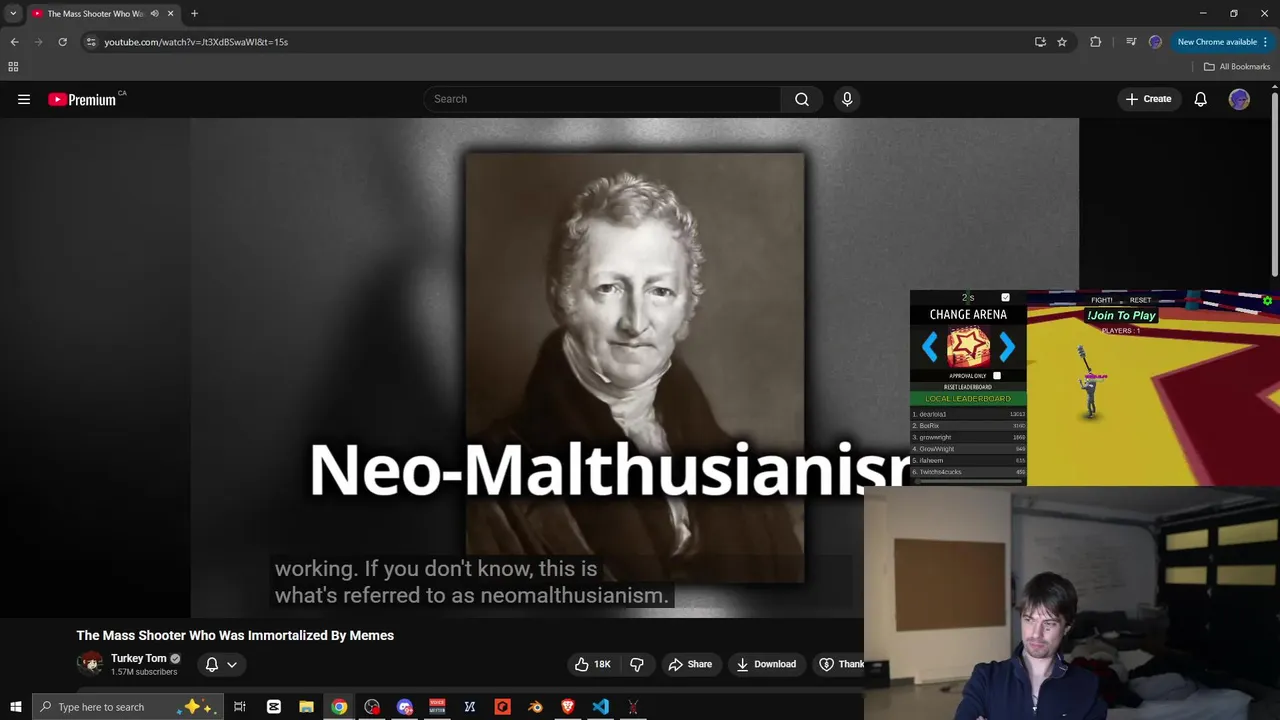Click the YouTube page vertical scrollbar
This screenshot has height=720, width=1280.
click(x=1275, y=185)
